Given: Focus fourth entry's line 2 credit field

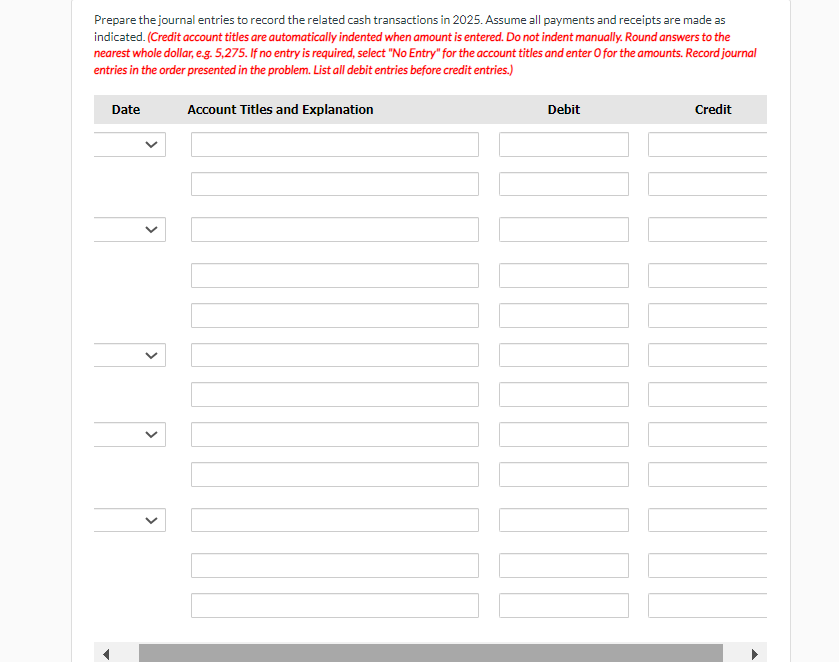Looking at the screenshot, I should pos(707,475).
